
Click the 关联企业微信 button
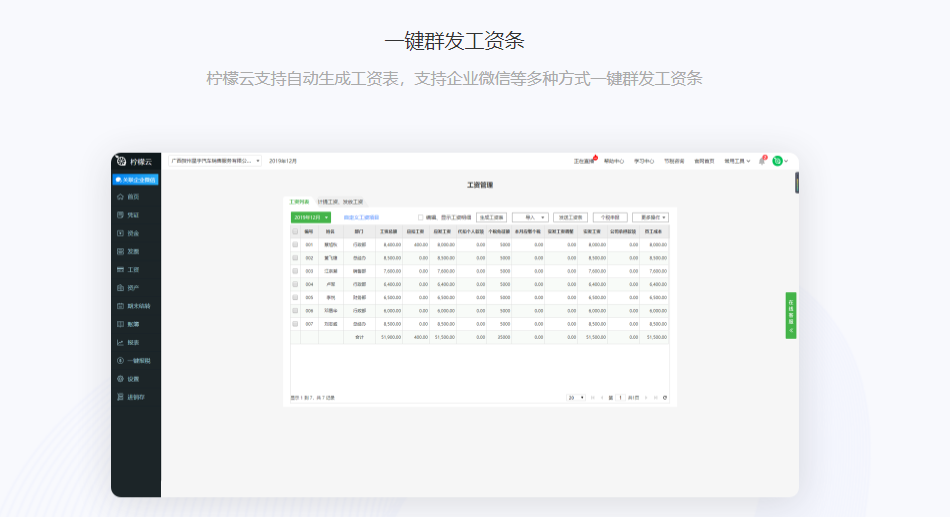(x=136, y=180)
